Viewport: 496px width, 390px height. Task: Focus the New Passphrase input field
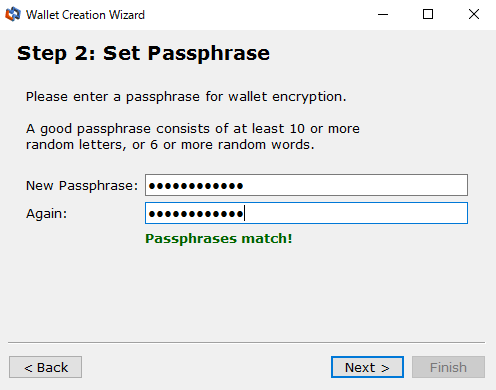coord(306,185)
